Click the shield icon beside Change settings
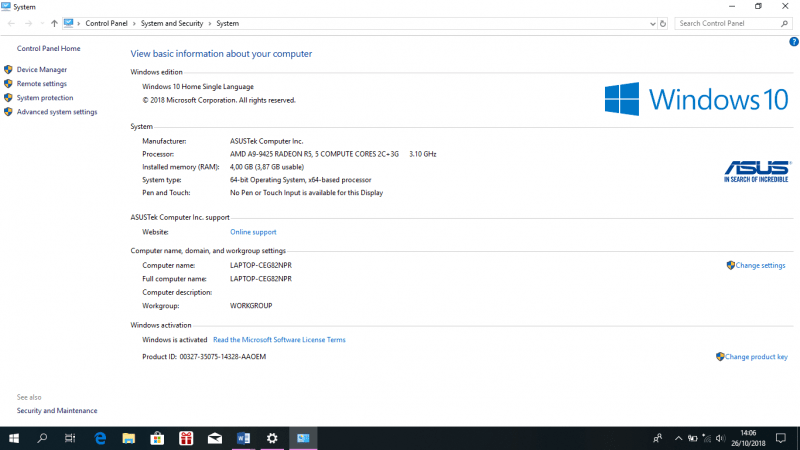 (x=731, y=265)
